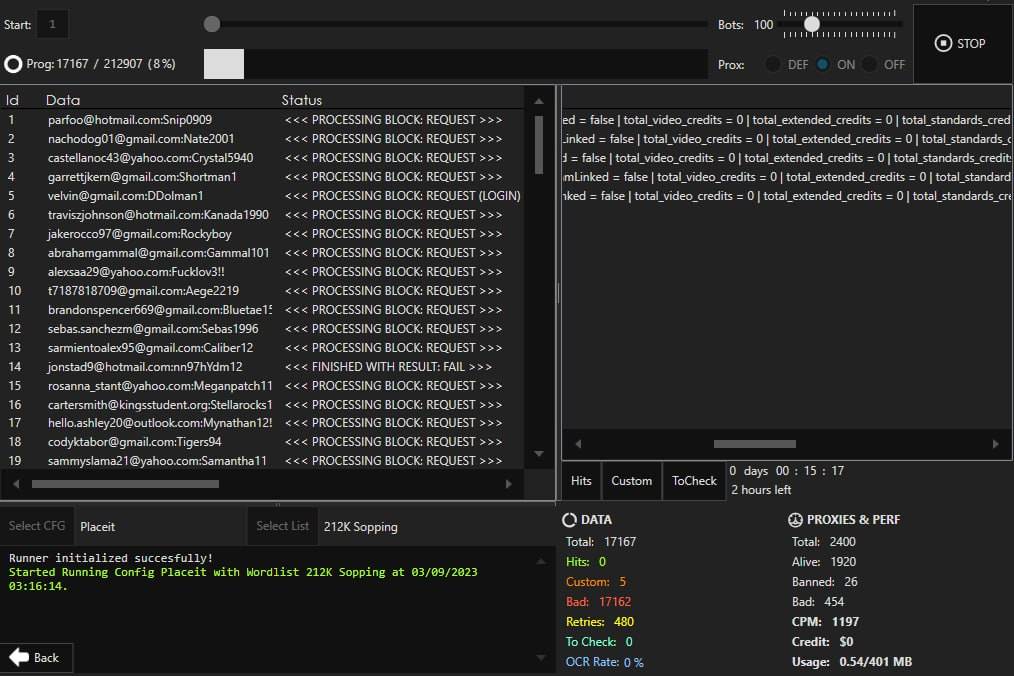
Task: Click the Start value input field
Action: click(x=53, y=25)
